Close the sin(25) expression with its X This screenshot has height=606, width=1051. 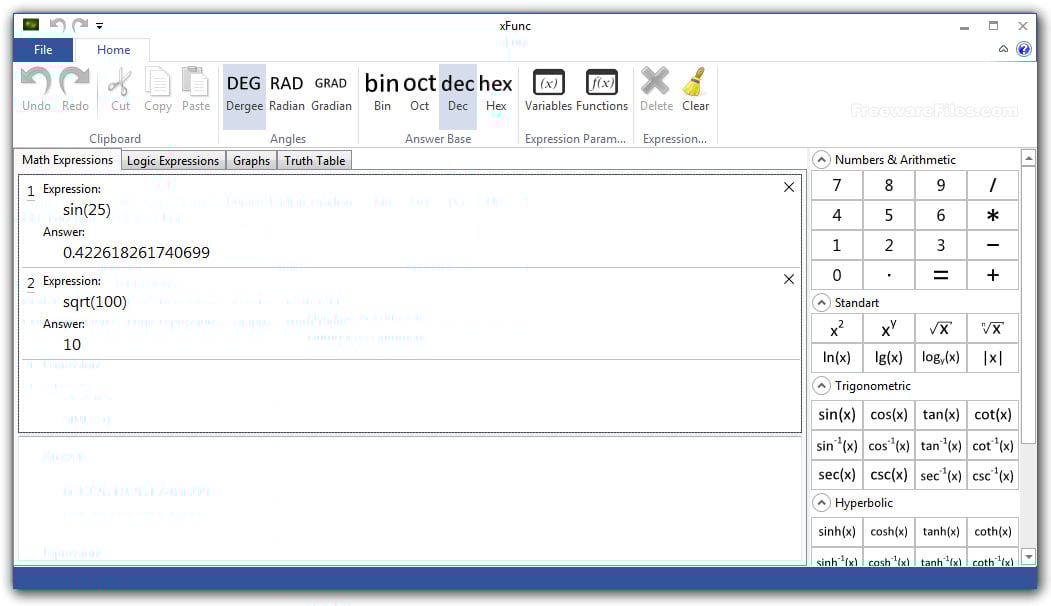pos(789,186)
